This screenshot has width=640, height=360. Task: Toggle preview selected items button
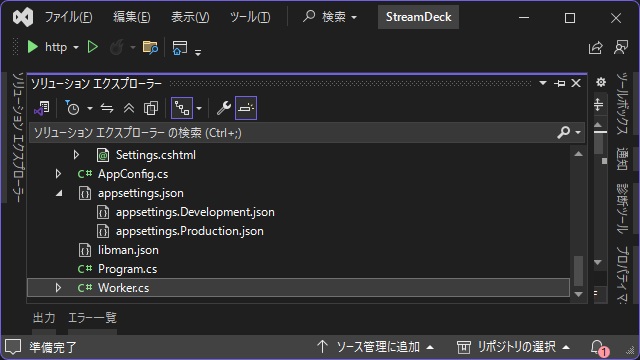(x=246, y=108)
